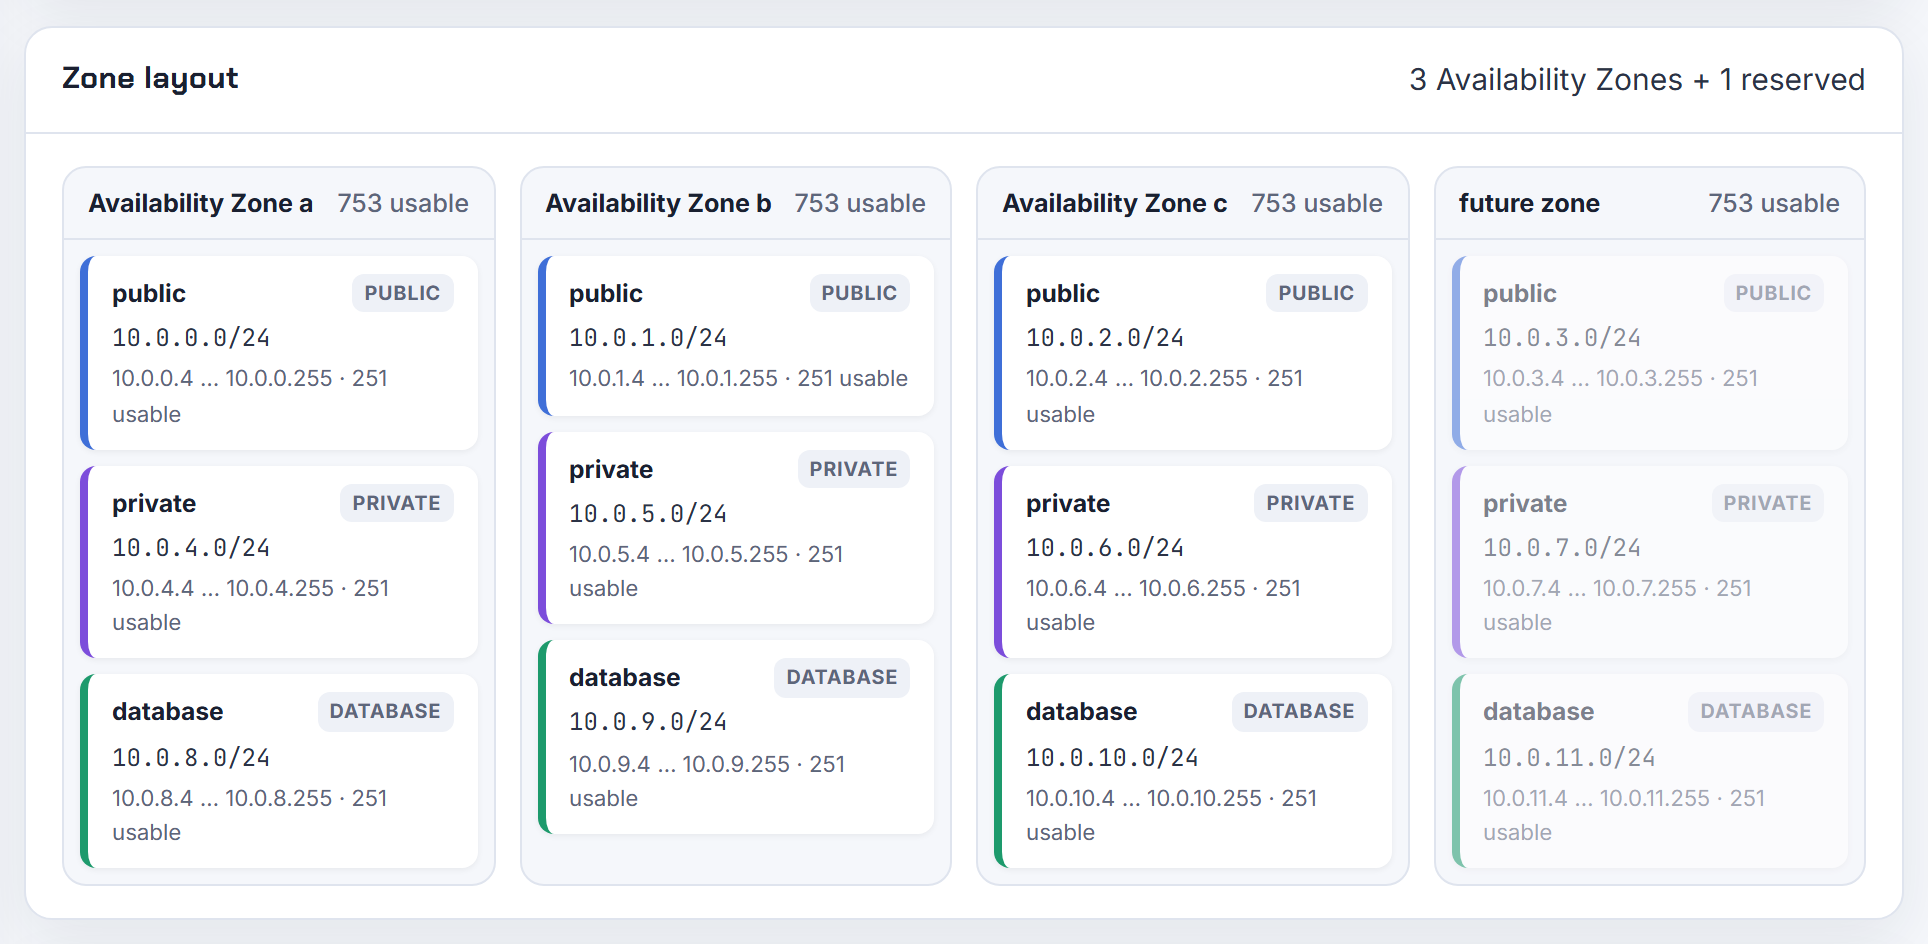Screen dimensions: 1928x944
Task: Click the PUBLIC badge on 10.0.0.0/24 card
Action: [402, 293]
